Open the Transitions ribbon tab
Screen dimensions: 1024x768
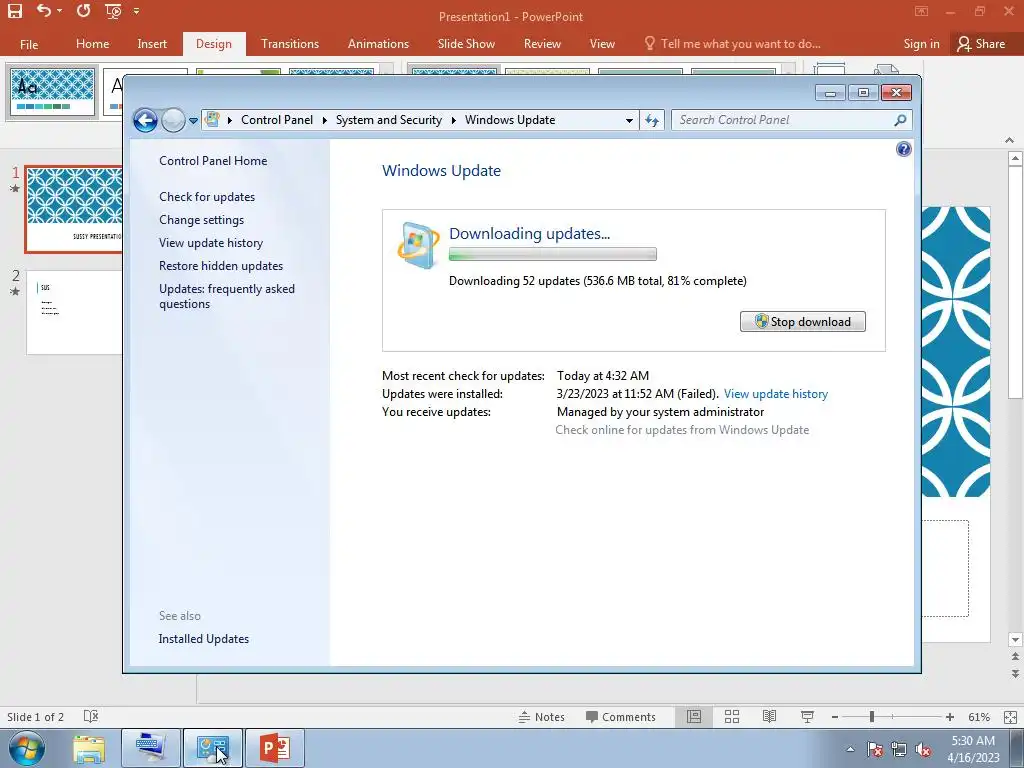290,44
